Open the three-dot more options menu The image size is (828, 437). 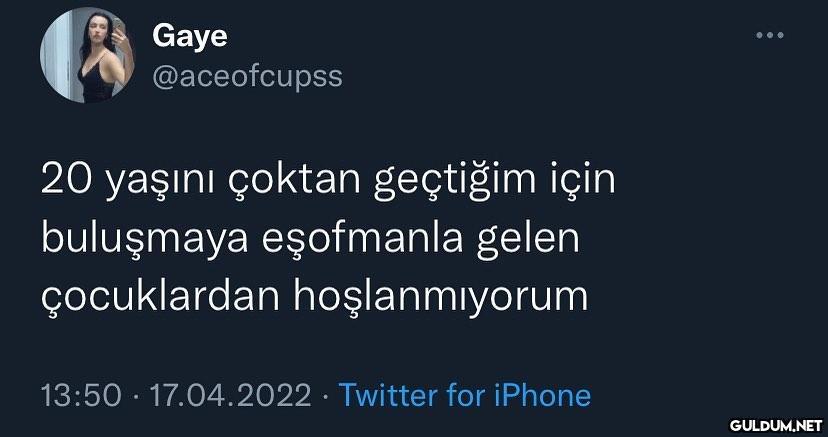tap(769, 36)
